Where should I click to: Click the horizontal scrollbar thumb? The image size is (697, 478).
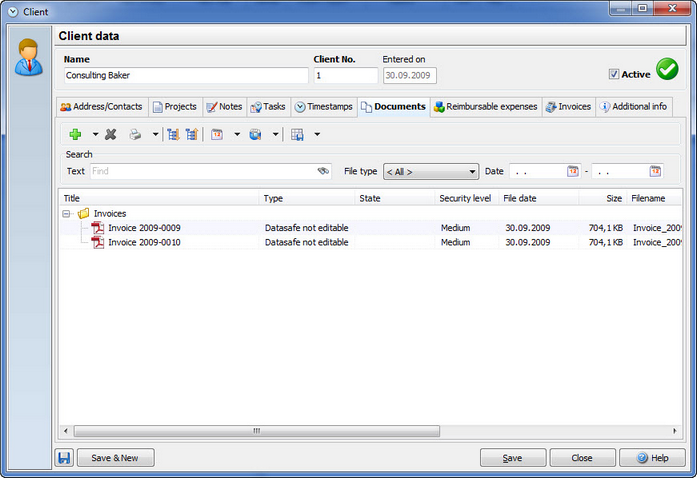tap(257, 431)
